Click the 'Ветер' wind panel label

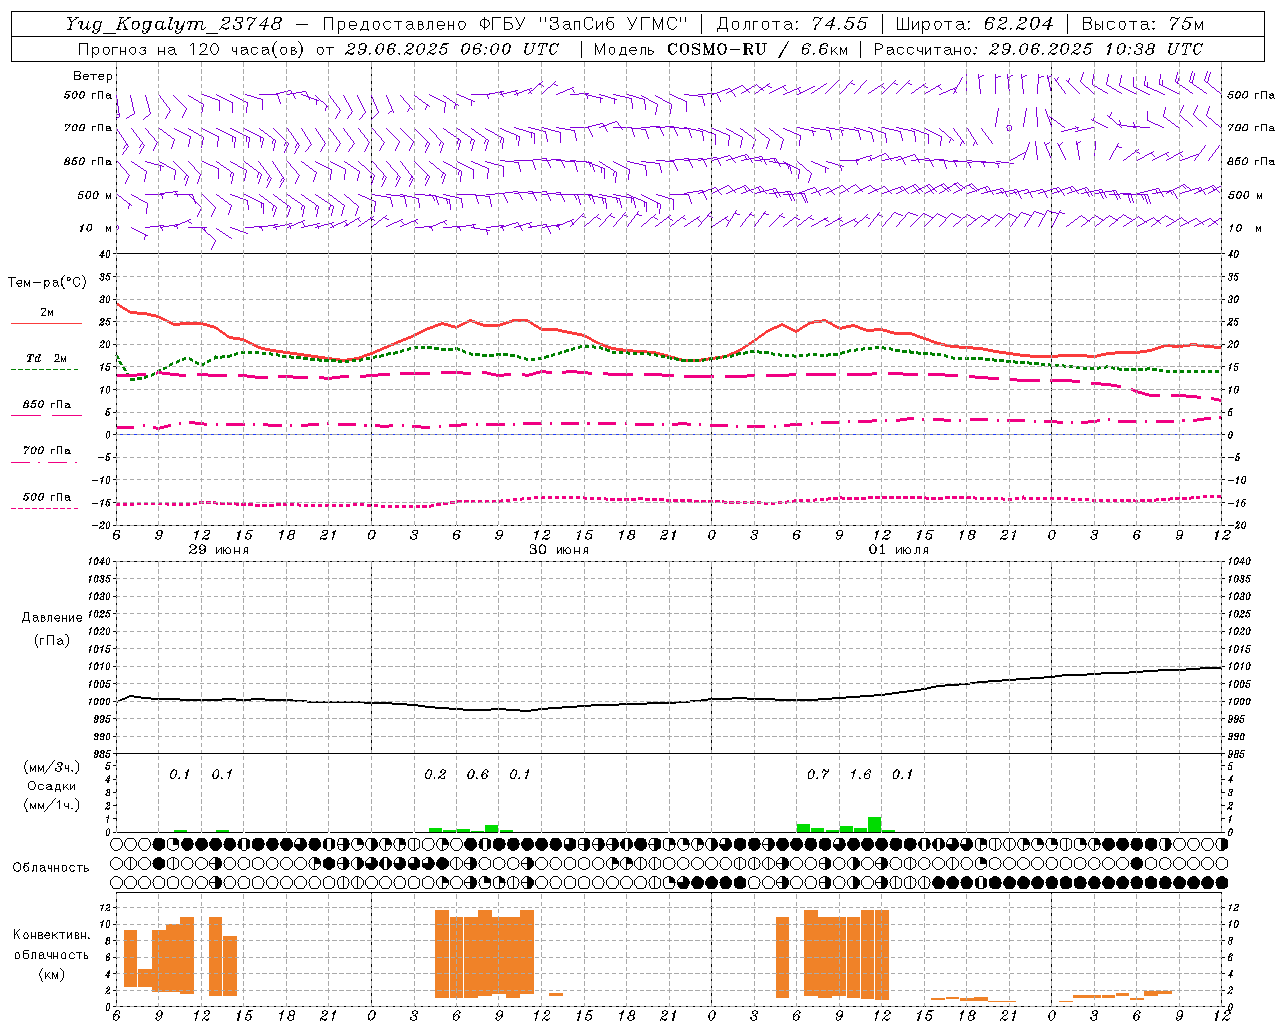(x=93, y=76)
